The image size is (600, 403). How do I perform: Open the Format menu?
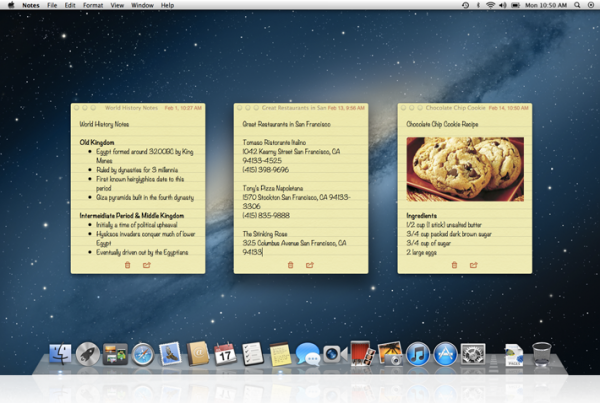(93, 5)
